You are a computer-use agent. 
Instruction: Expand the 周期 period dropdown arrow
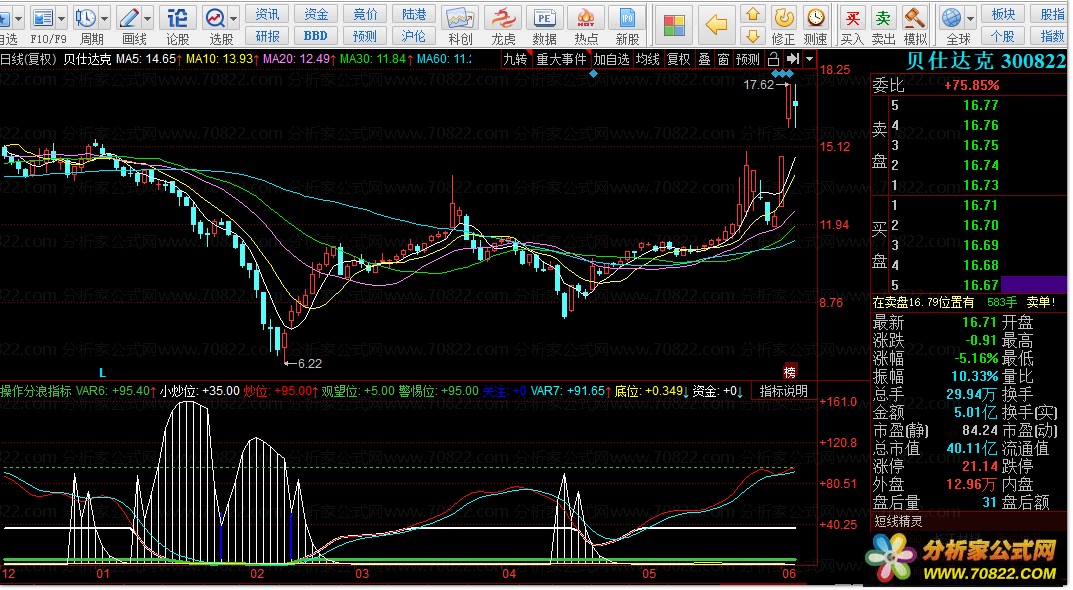tap(105, 18)
